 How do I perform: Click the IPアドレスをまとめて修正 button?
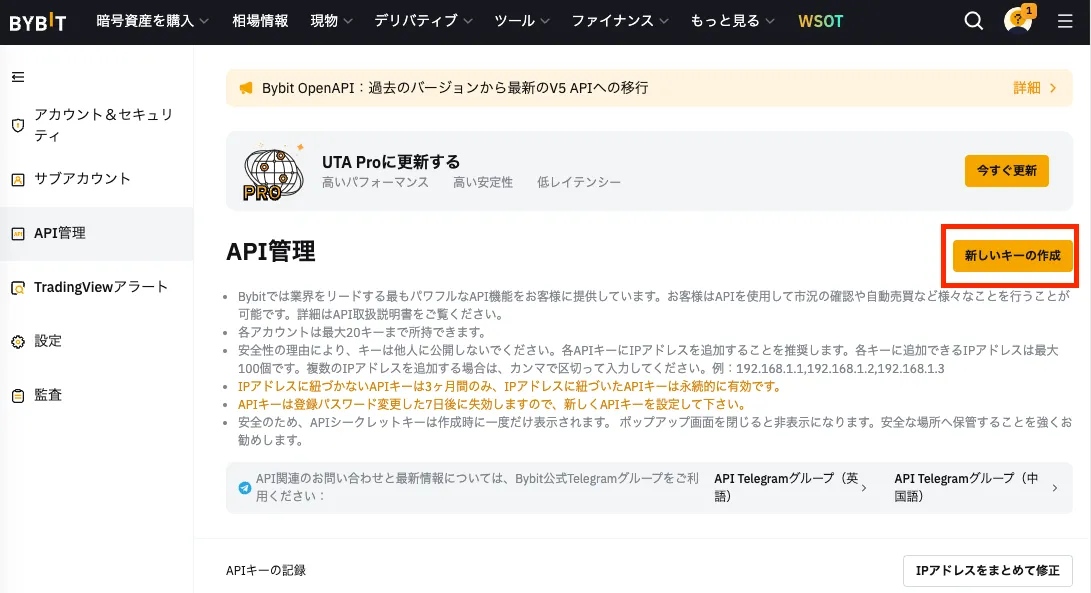coord(987,570)
